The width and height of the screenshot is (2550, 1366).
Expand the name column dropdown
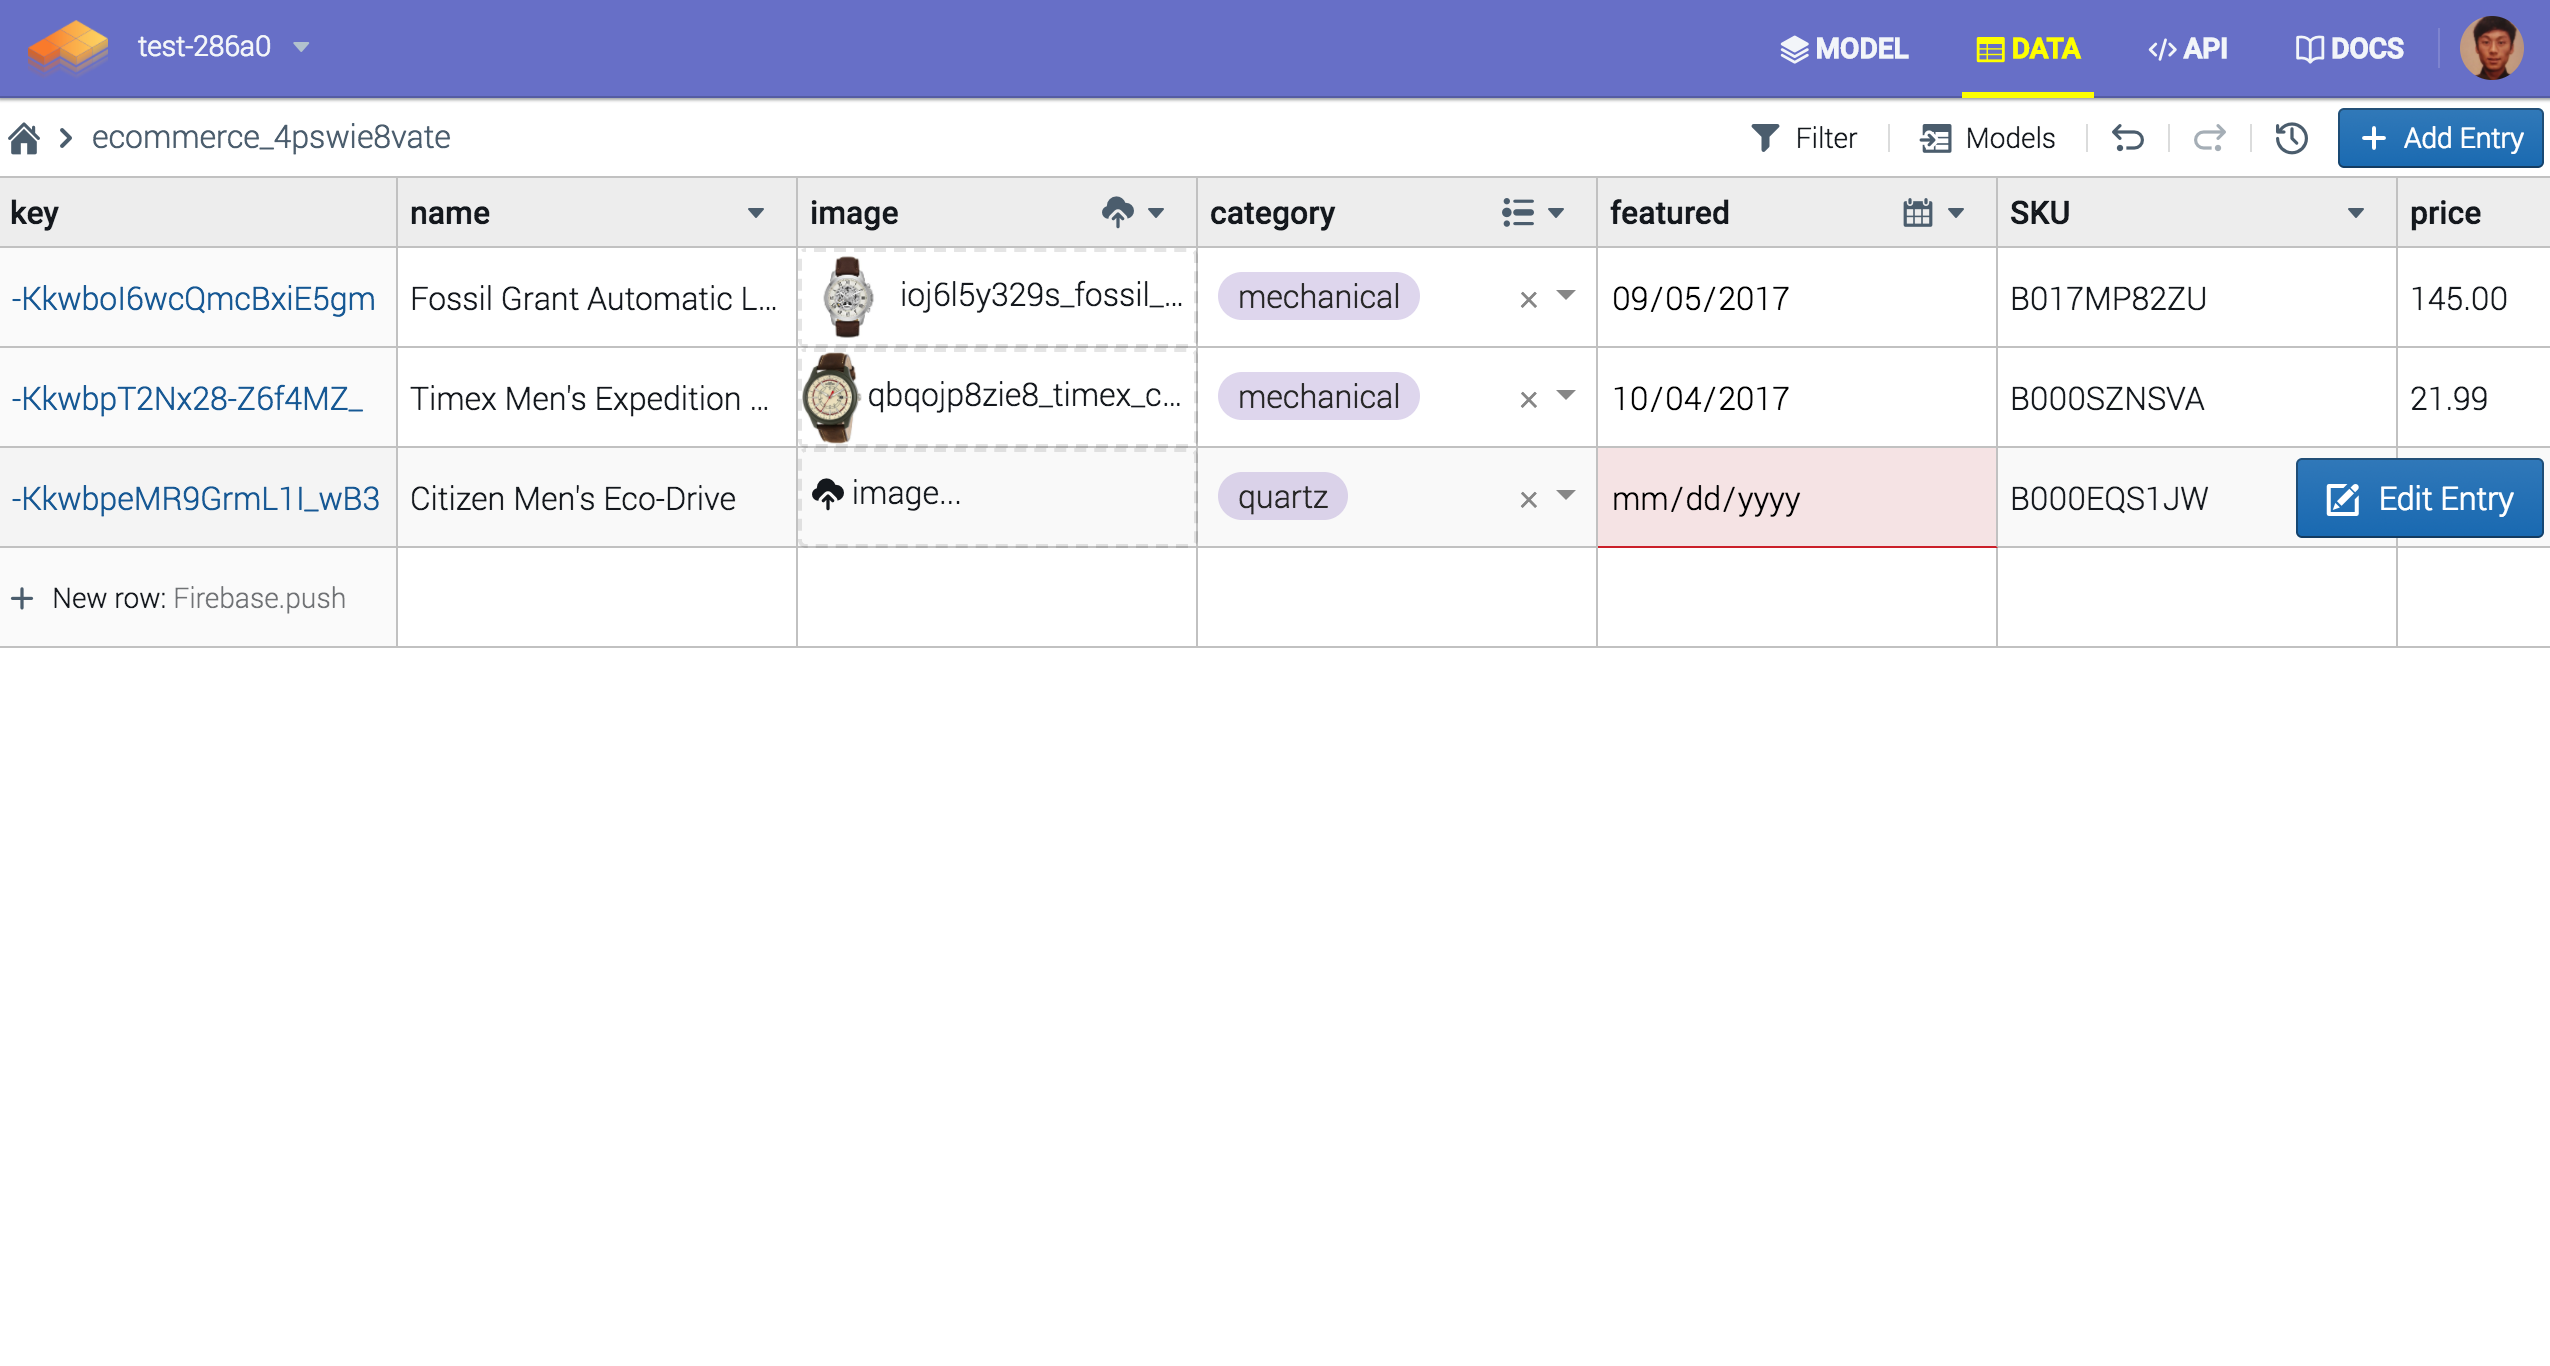coord(757,212)
